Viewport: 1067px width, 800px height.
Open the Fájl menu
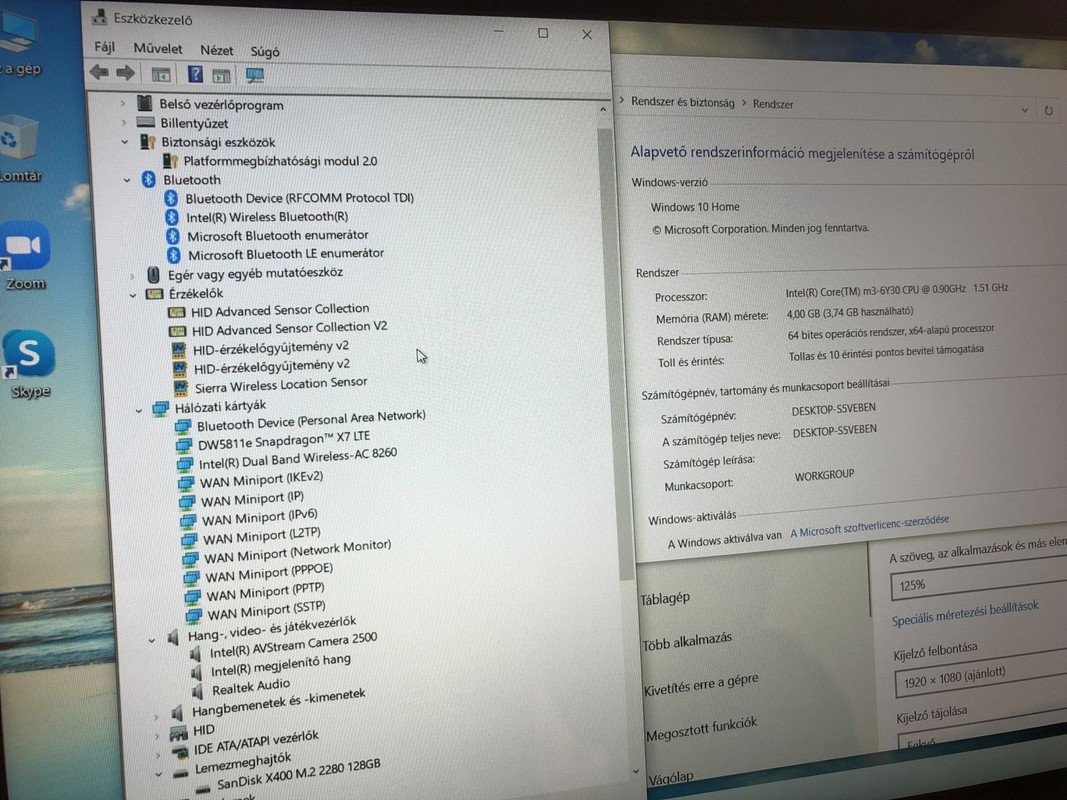[104, 48]
